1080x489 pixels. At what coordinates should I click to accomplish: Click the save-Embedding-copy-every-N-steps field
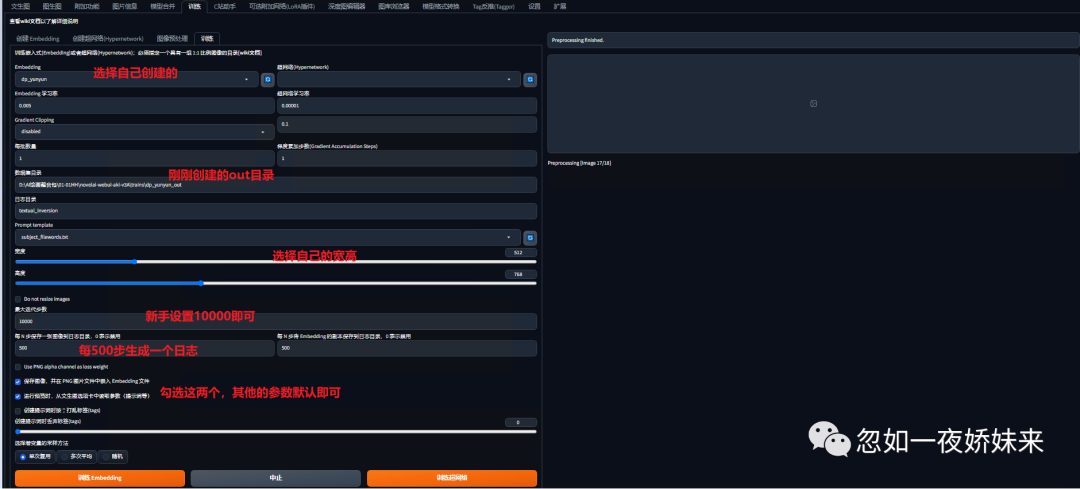tap(406, 348)
